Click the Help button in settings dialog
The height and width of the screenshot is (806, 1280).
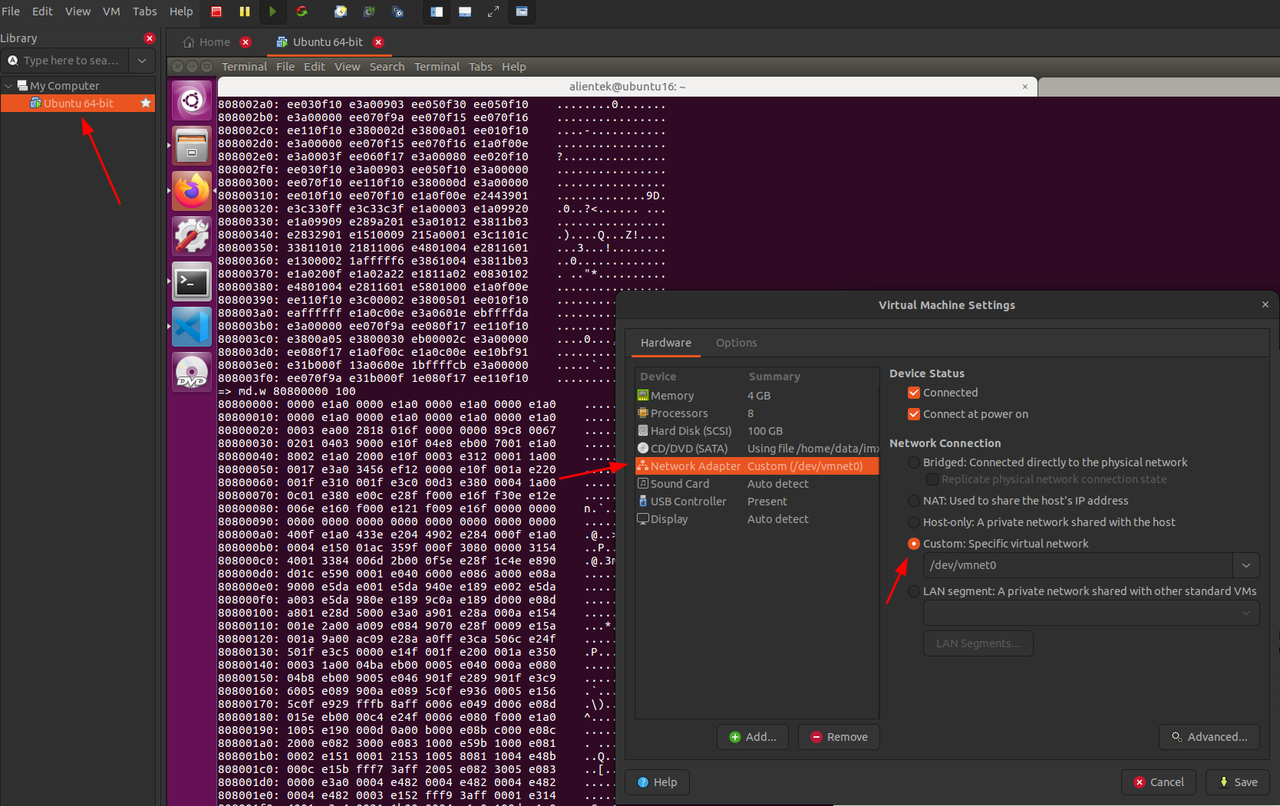pyautogui.click(x=657, y=782)
